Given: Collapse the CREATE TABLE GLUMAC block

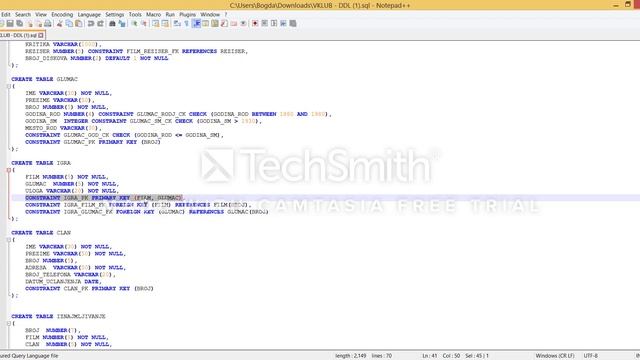Looking at the screenshot, I should click(9, 86).
